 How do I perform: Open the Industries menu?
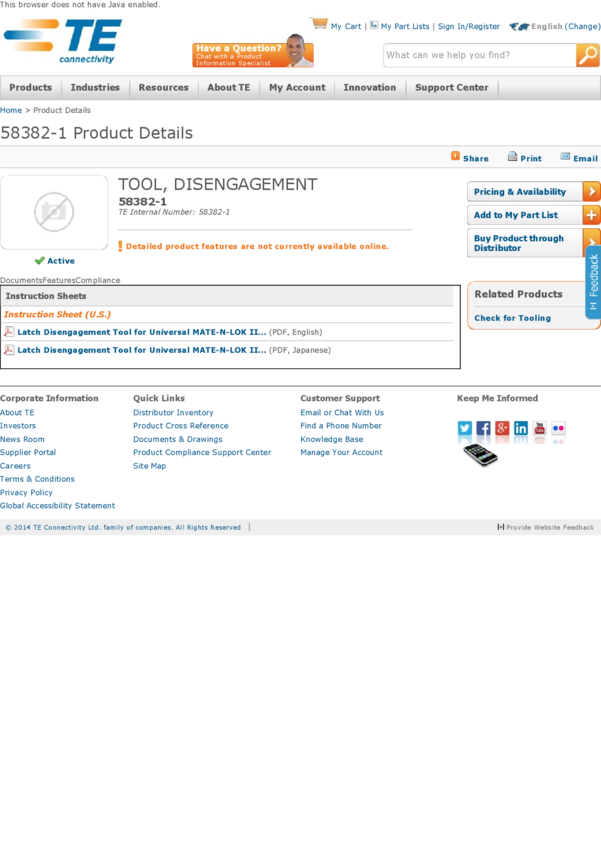(95, 87)
